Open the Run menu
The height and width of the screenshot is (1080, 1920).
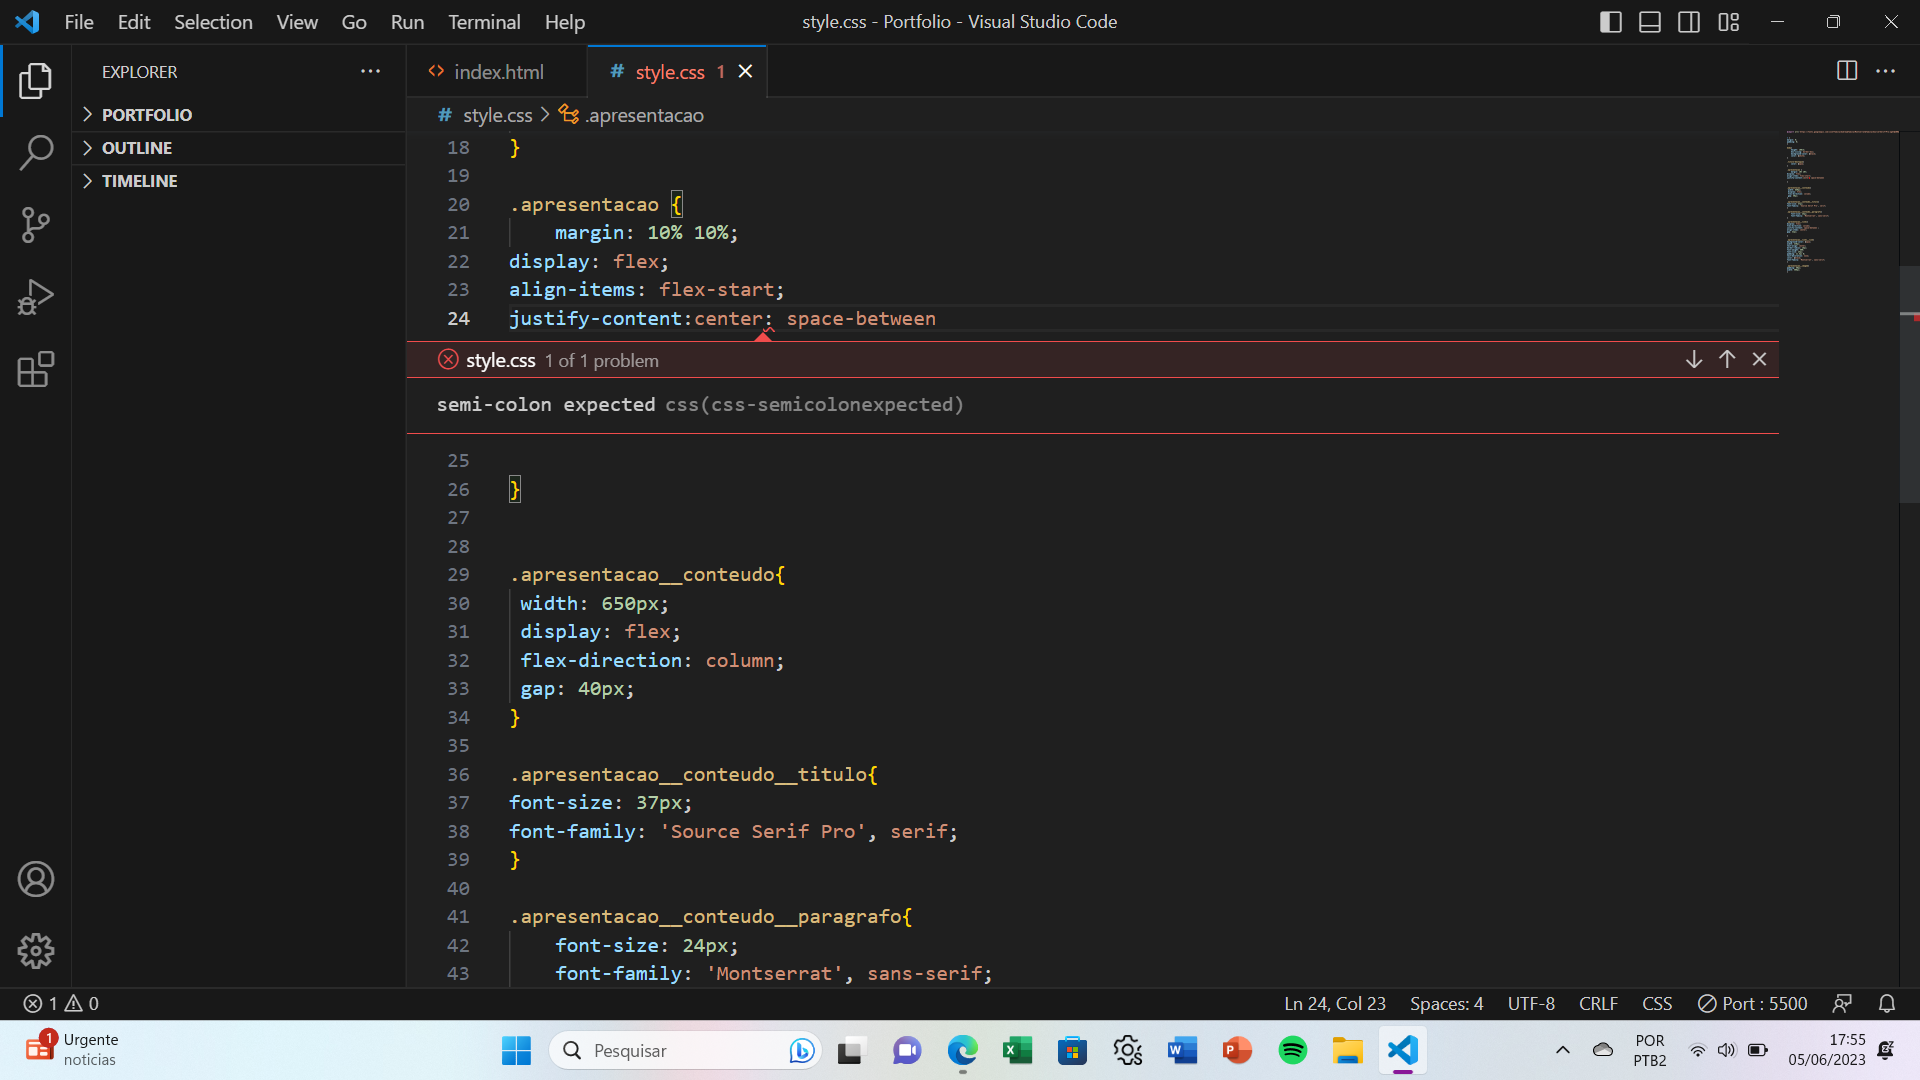point(407,22)
